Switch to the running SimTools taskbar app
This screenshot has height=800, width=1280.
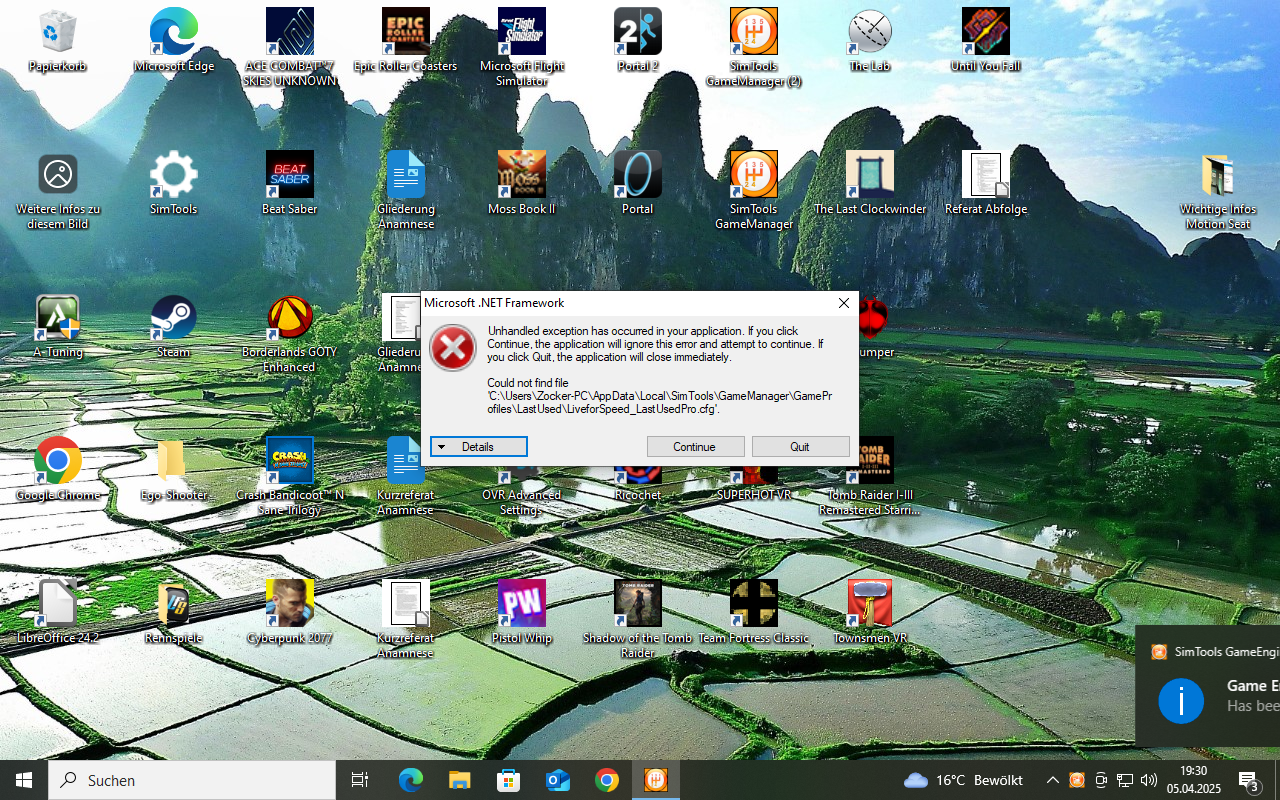[656, 780]
